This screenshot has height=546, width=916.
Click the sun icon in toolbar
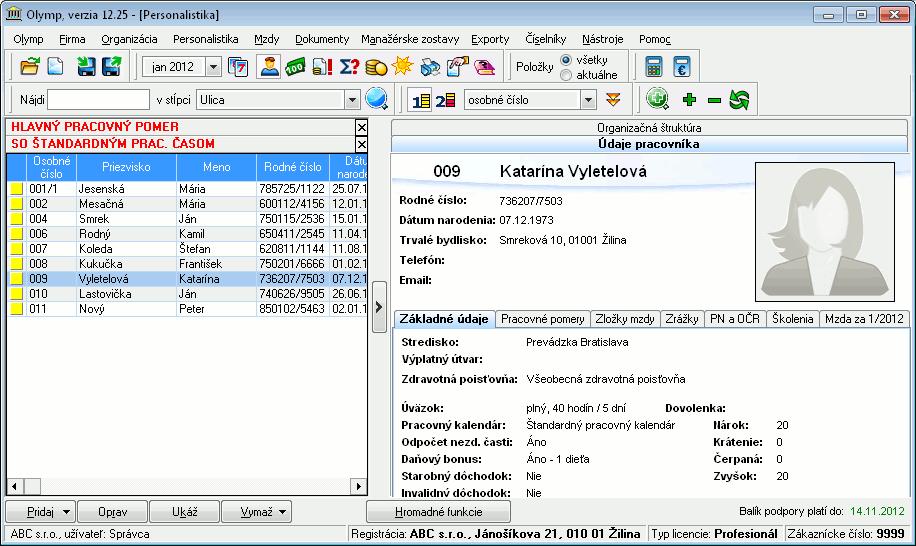click(x=402, y=65)
